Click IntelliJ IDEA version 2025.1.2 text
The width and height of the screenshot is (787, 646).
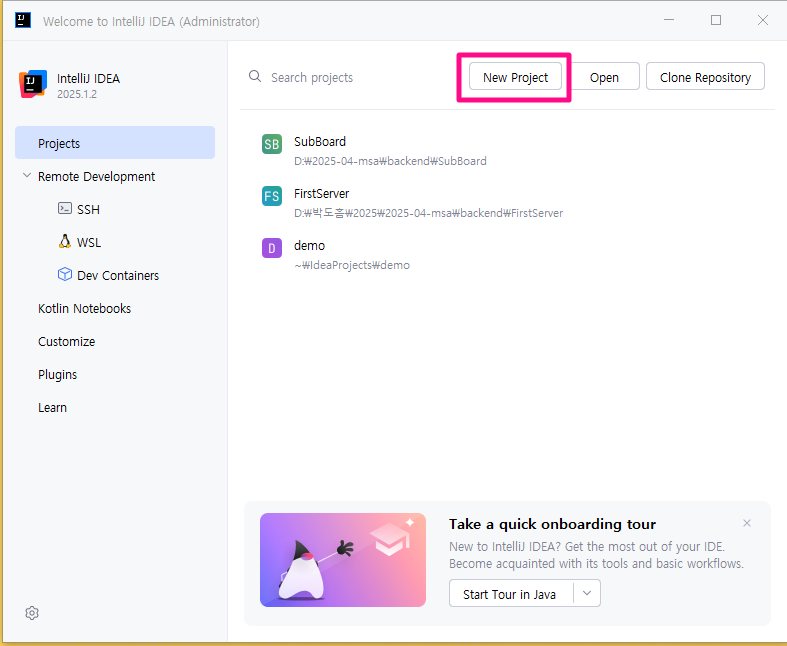[x=77, y=94]
